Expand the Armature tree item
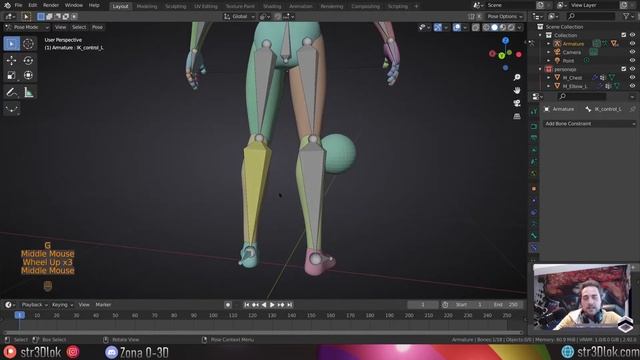This screenshot has width=640, height=360. tap(549, 44)
